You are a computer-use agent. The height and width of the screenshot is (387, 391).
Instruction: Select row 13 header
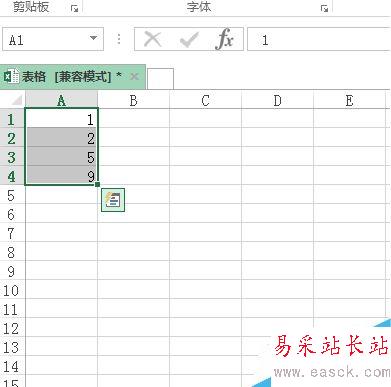pos(12,346)
